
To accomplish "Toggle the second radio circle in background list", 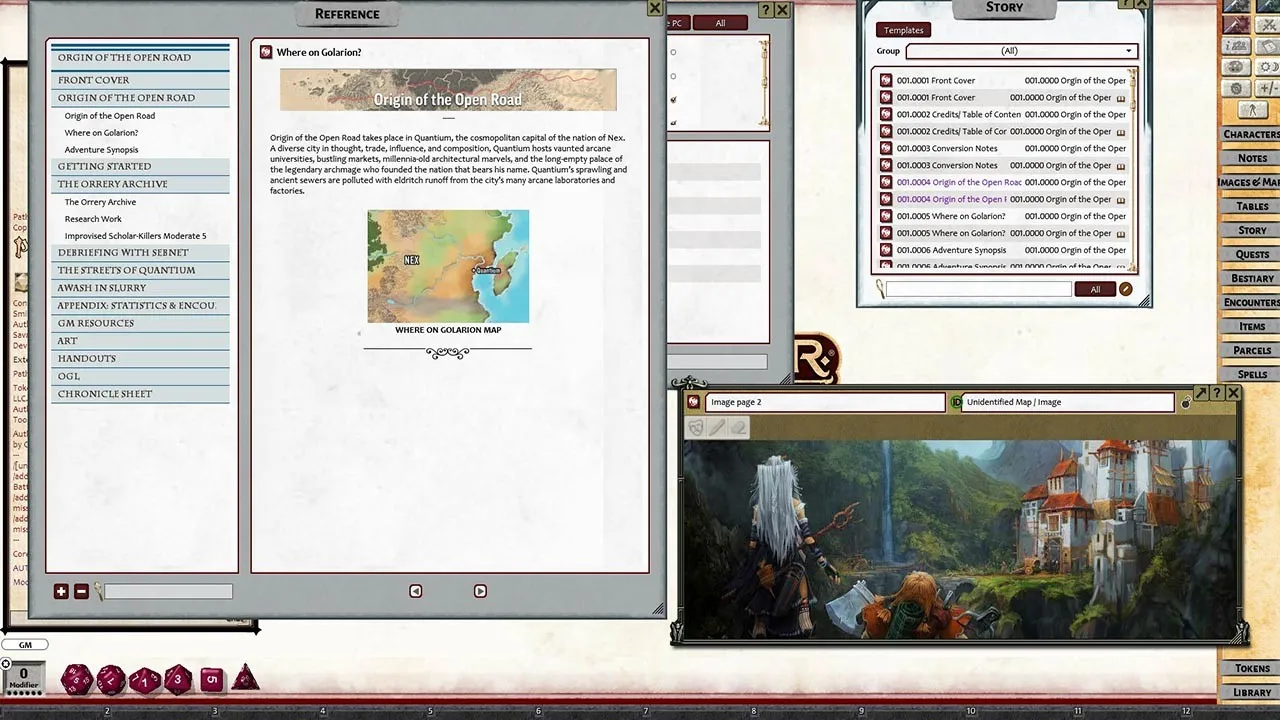I will coord(673,76).
